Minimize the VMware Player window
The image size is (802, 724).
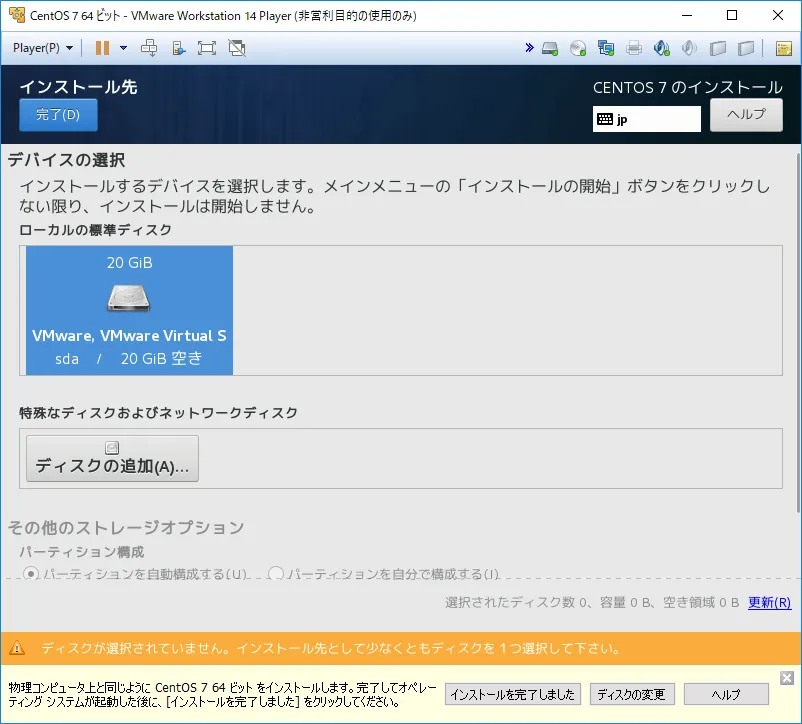(x=687, y=15)
